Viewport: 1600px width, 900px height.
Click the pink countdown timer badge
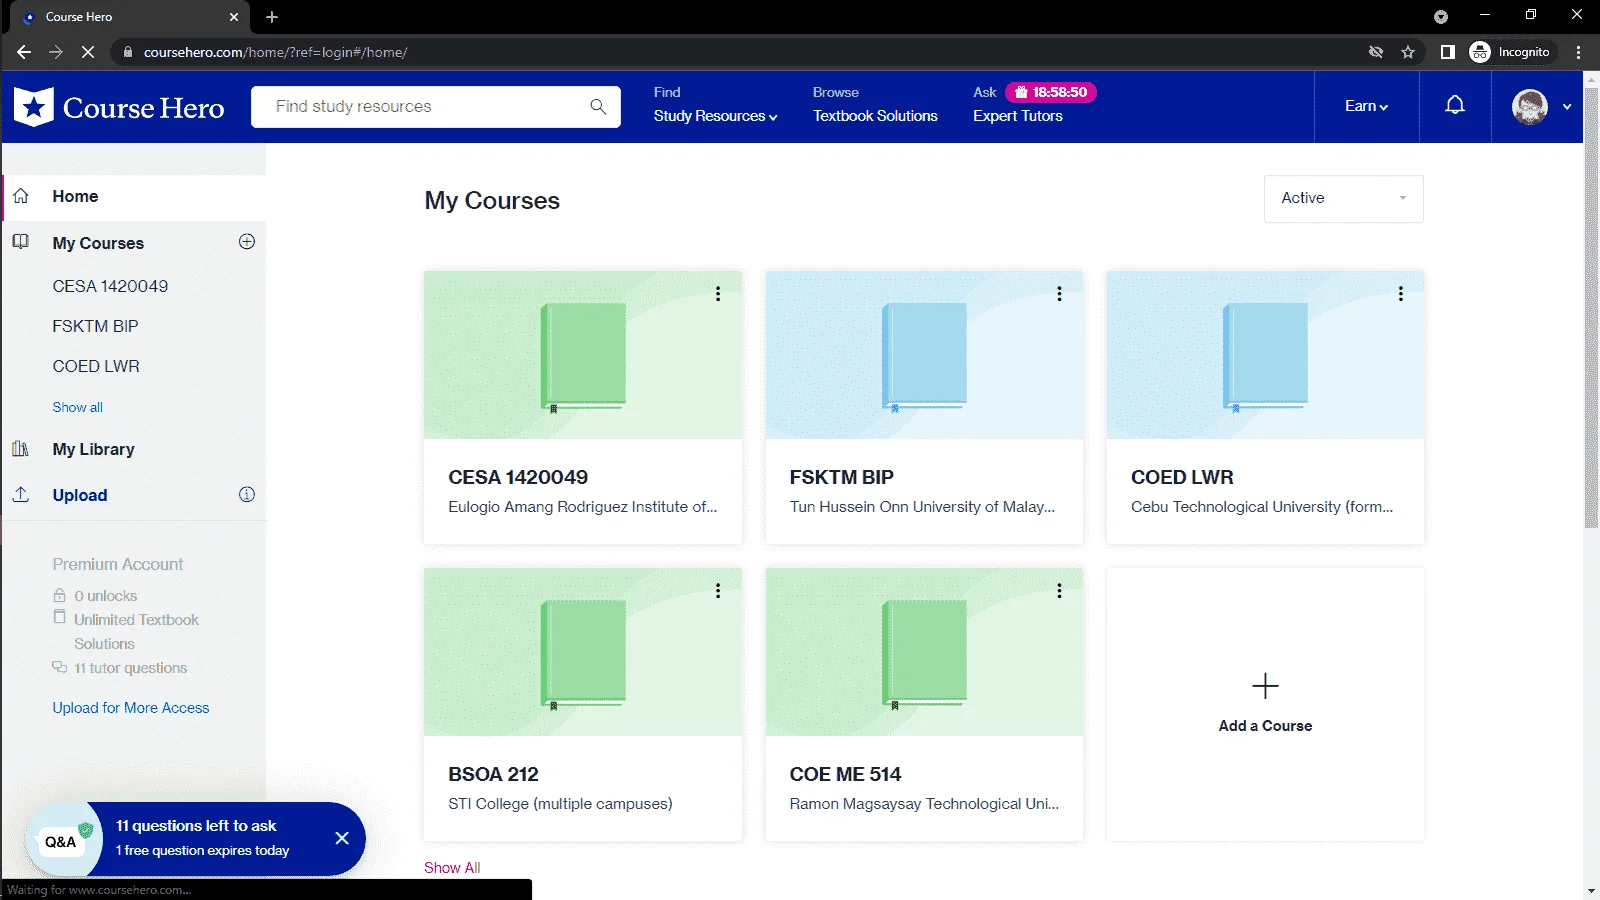(x=1051, y=92)
